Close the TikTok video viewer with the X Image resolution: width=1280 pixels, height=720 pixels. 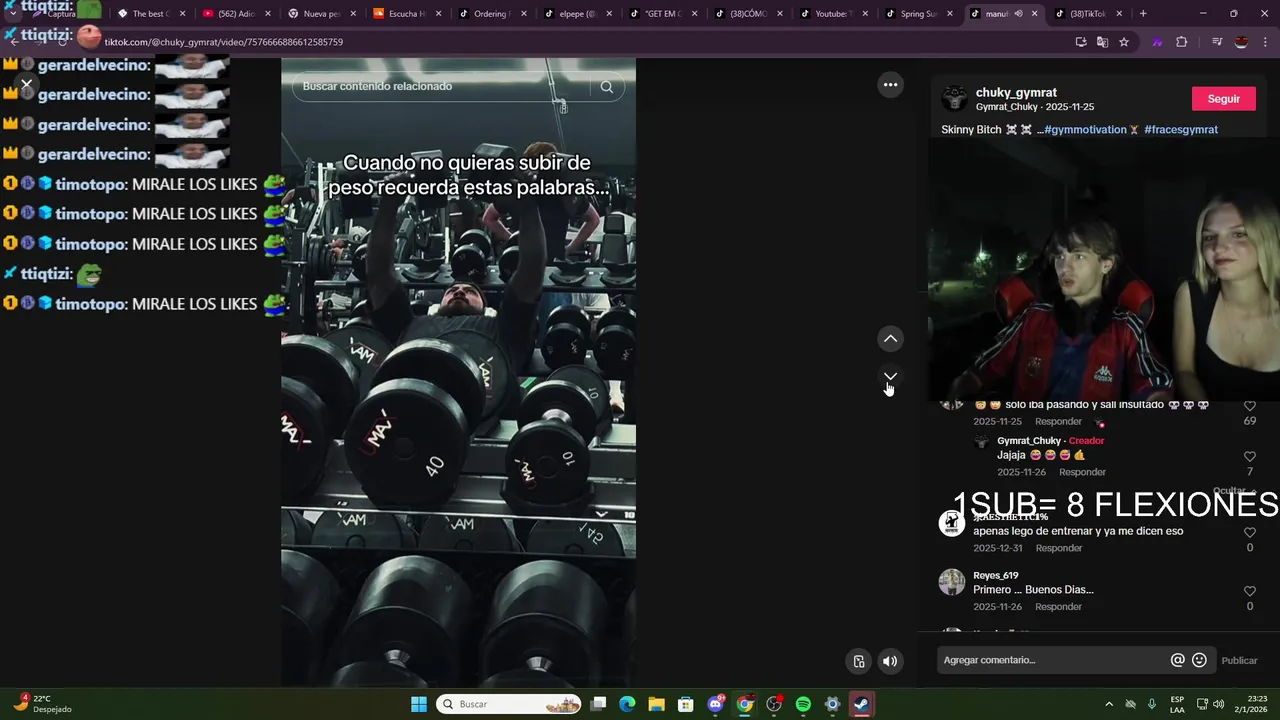[x=27, y=85]
